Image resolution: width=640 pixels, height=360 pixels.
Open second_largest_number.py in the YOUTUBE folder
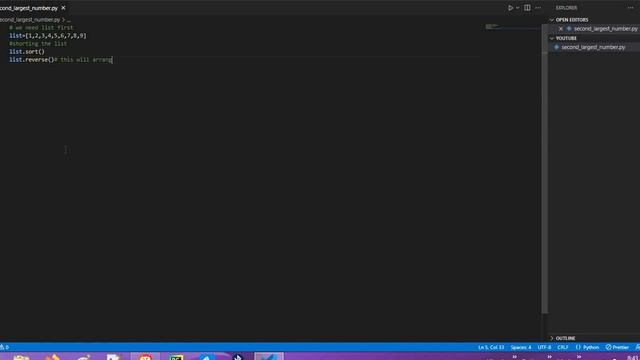tap(593, 47)
